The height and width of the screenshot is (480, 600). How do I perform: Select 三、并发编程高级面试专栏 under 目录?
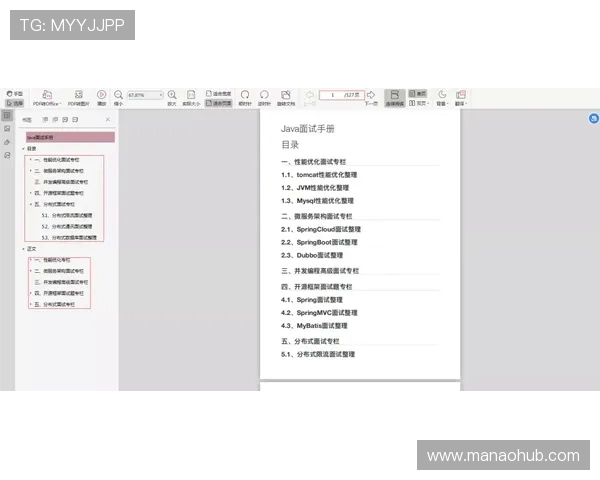pos(61,182)
